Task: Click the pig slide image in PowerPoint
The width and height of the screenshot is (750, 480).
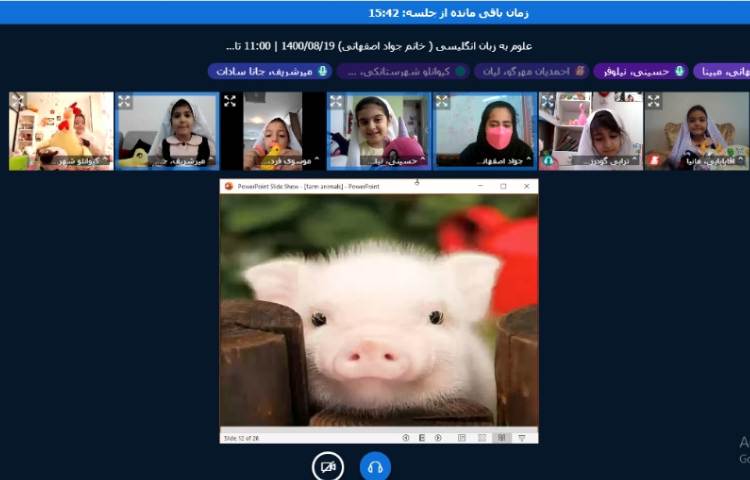Action: (379, 310)
